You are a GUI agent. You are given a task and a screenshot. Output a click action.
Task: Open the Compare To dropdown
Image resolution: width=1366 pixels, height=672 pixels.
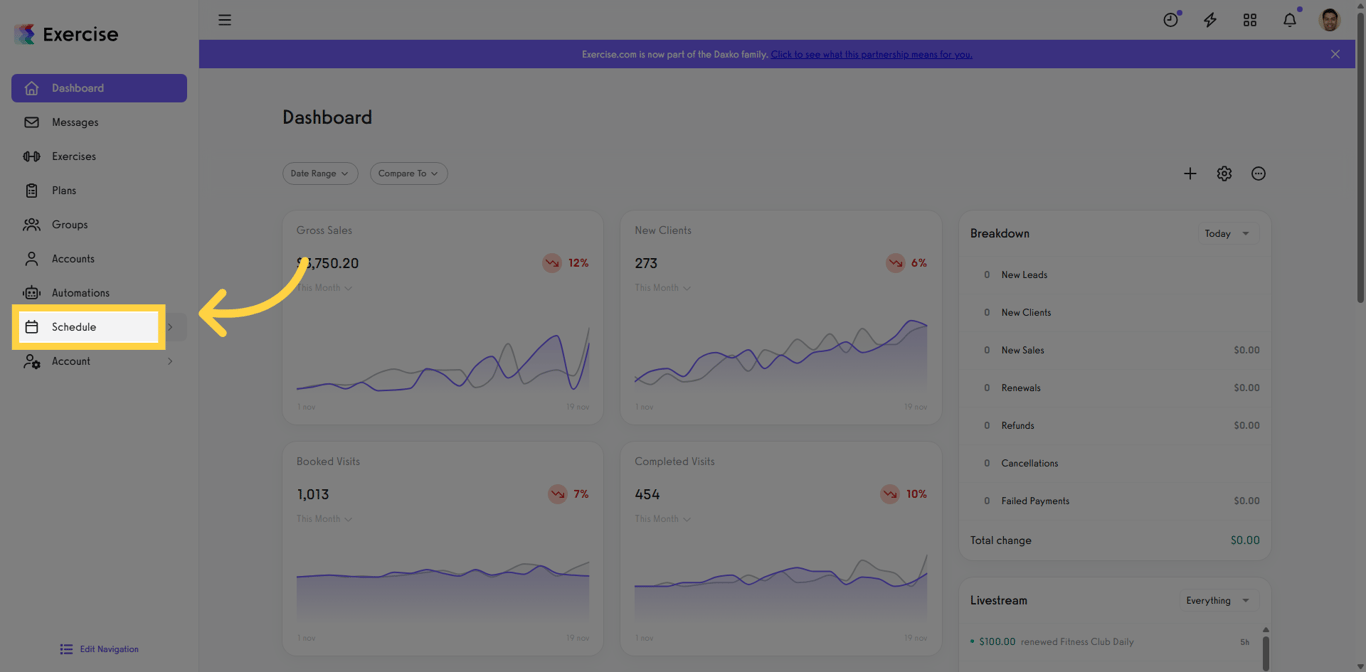click(408, 174)
